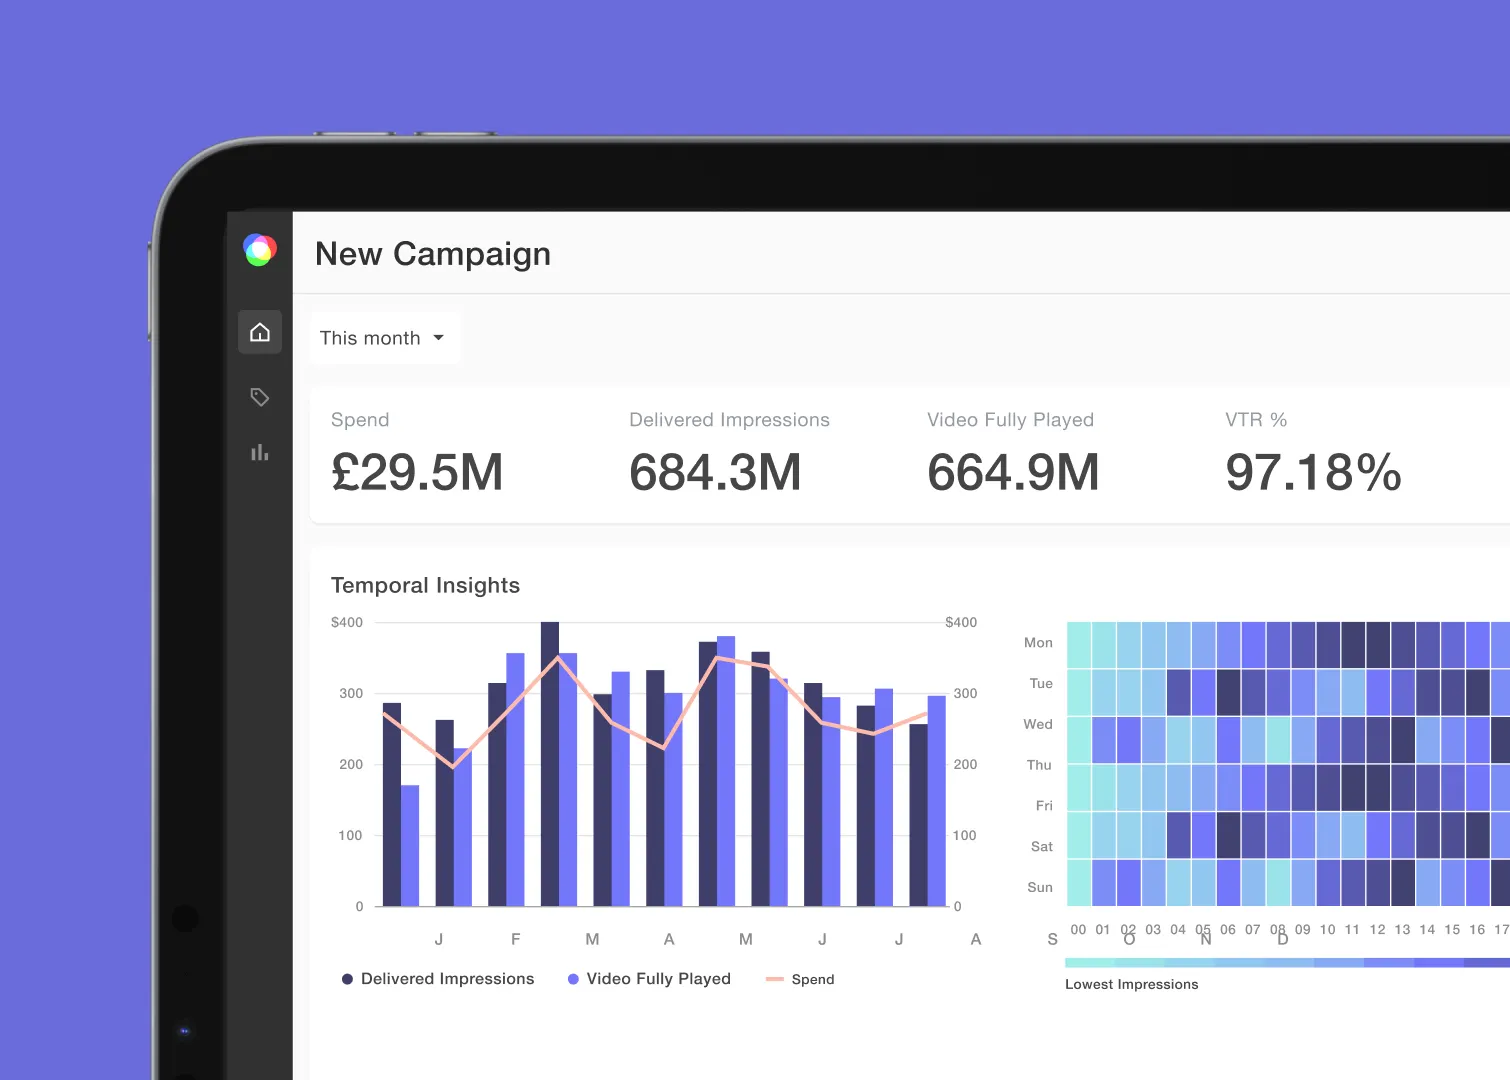This screenshot has width=1510, height=1080.
Task: Toggle Video Fully Played series visibility
Action: (648, 978)
